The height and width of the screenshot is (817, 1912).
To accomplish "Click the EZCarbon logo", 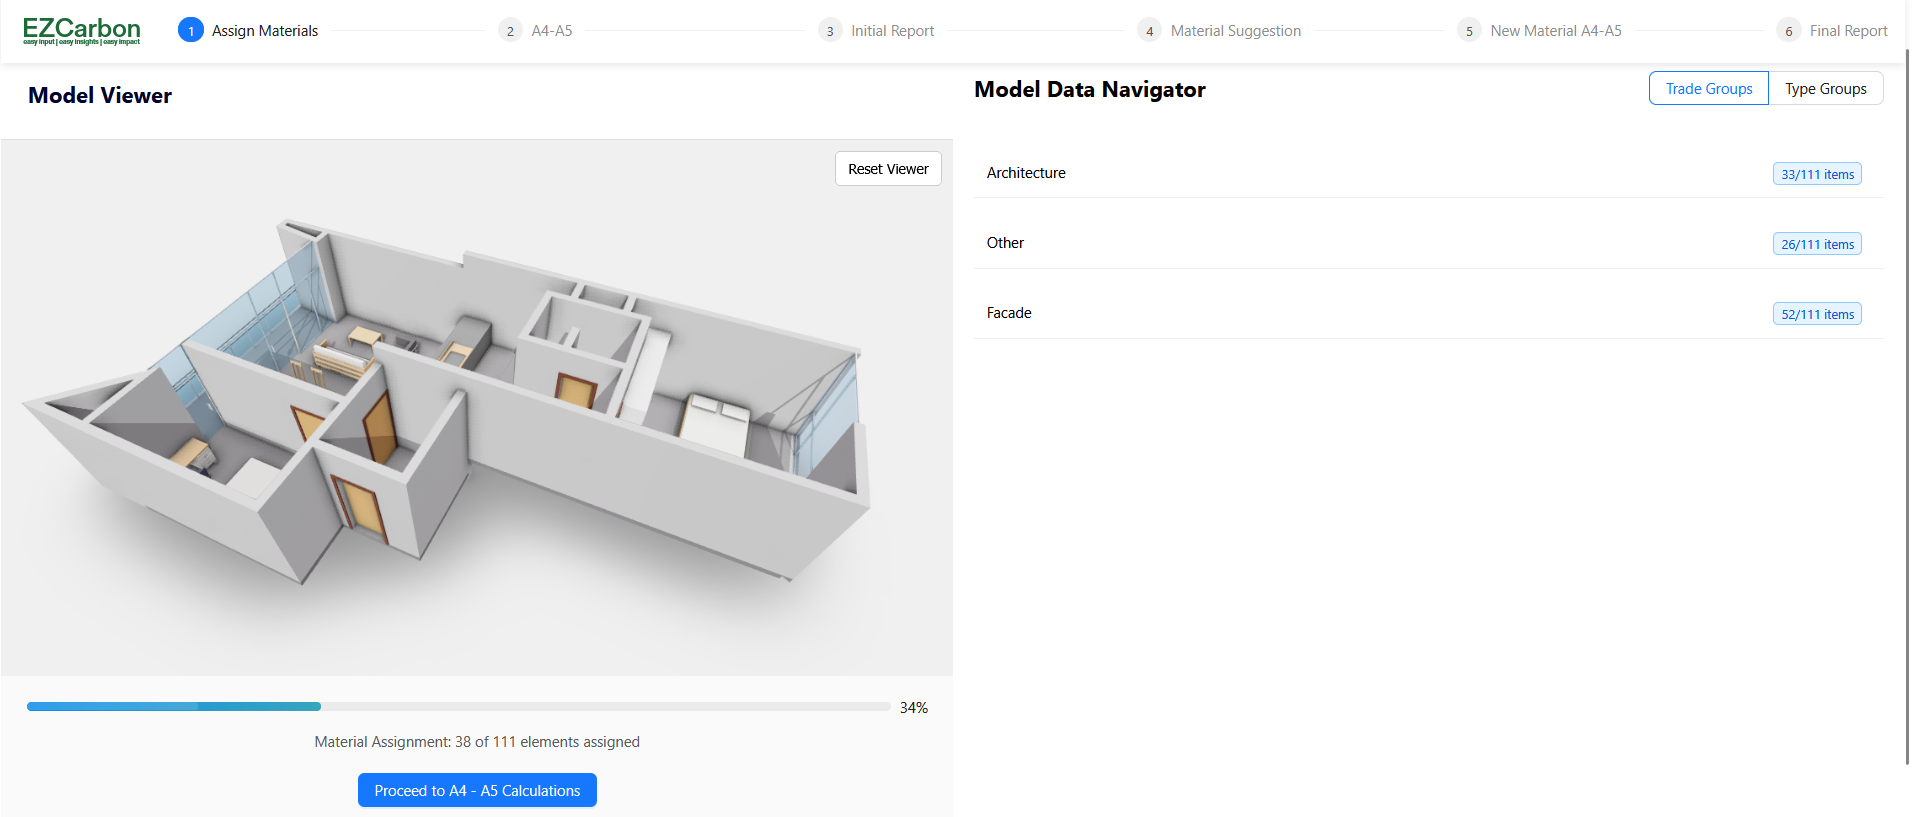I will (x=81, y=31).
